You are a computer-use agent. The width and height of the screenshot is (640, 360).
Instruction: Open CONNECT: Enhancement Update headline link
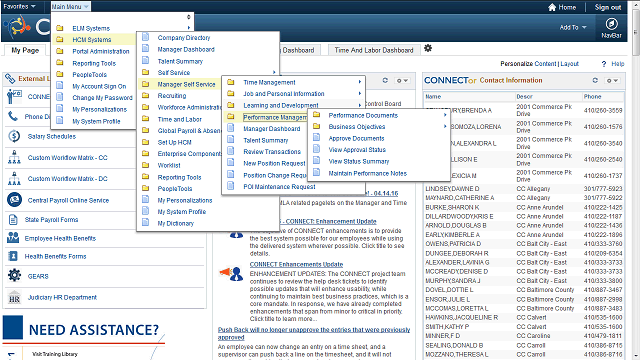point(331,221)
